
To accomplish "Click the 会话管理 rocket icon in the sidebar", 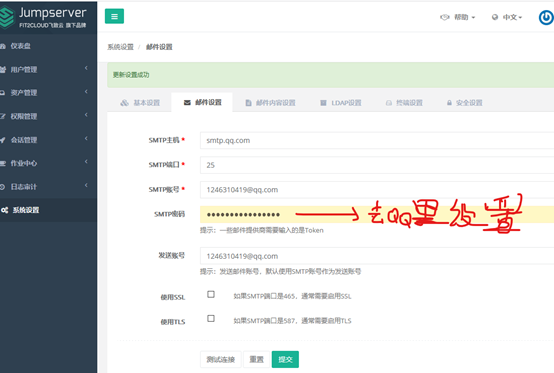I will tap(3, 140).
